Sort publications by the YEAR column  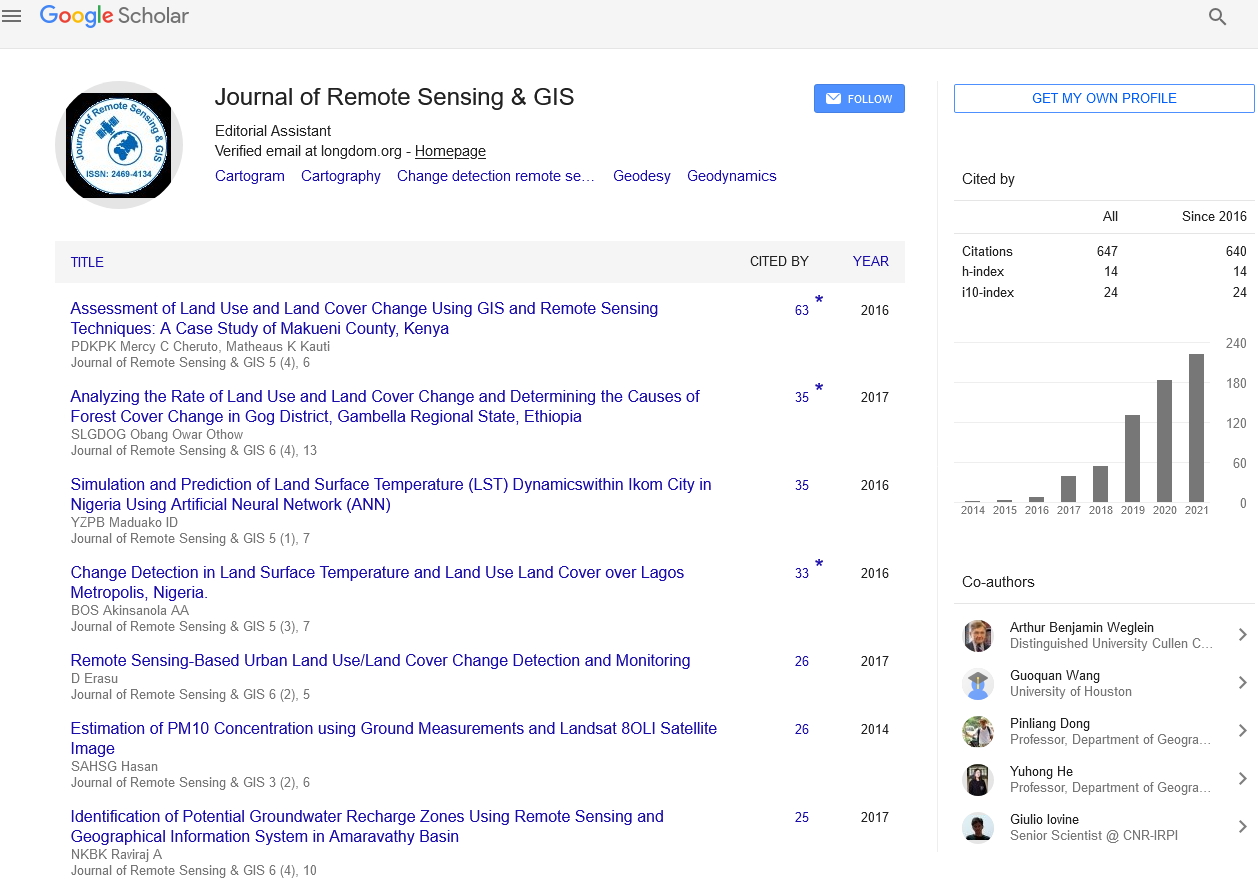coord(870,262)
